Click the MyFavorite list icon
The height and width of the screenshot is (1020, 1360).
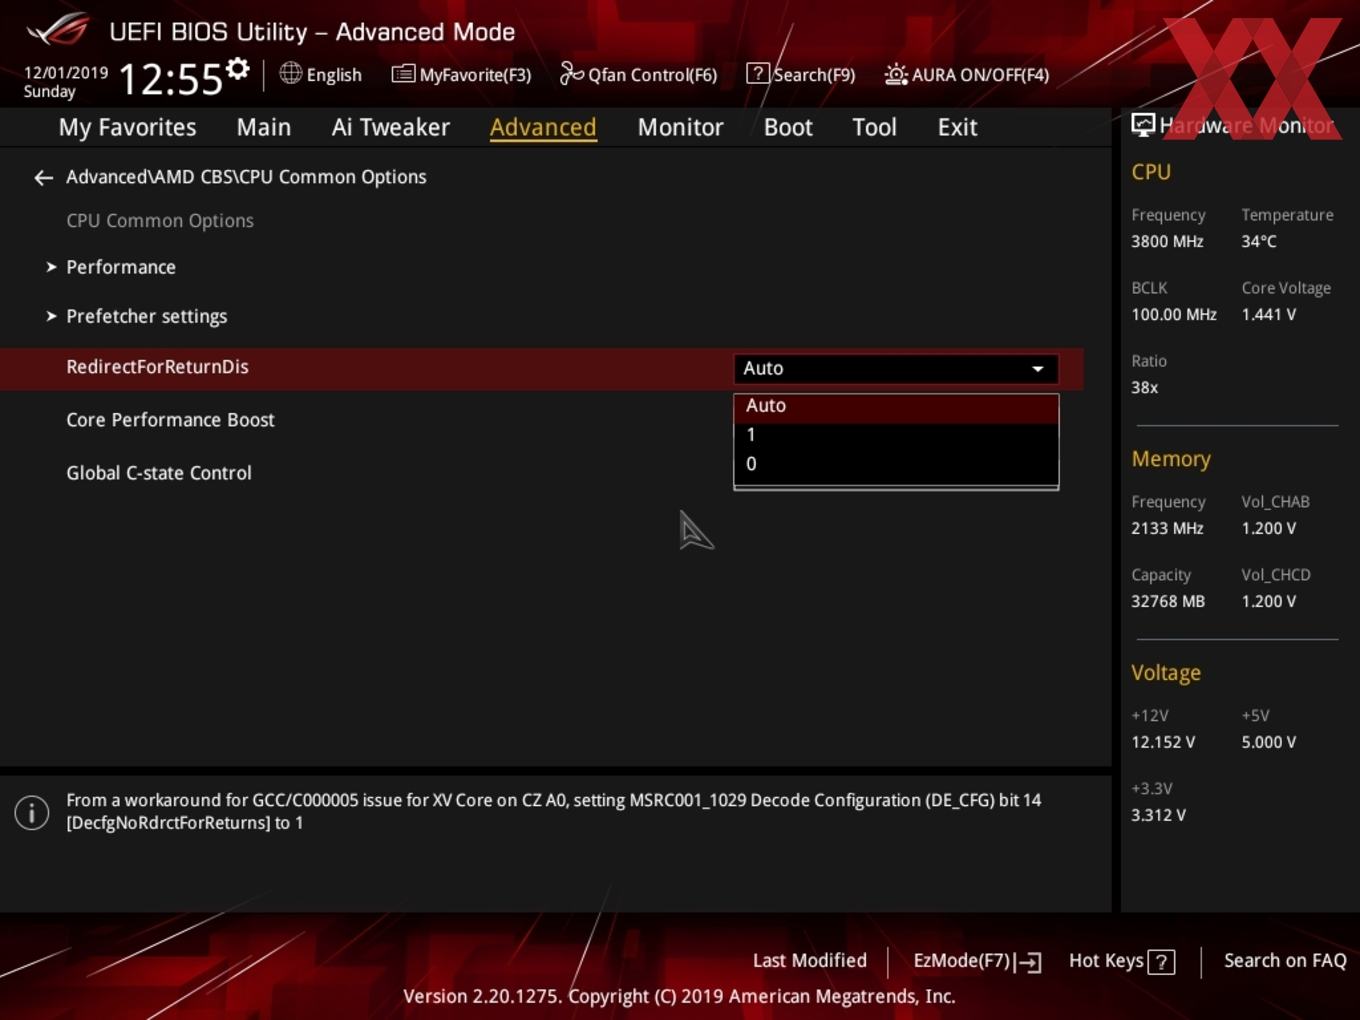point(403,74)
